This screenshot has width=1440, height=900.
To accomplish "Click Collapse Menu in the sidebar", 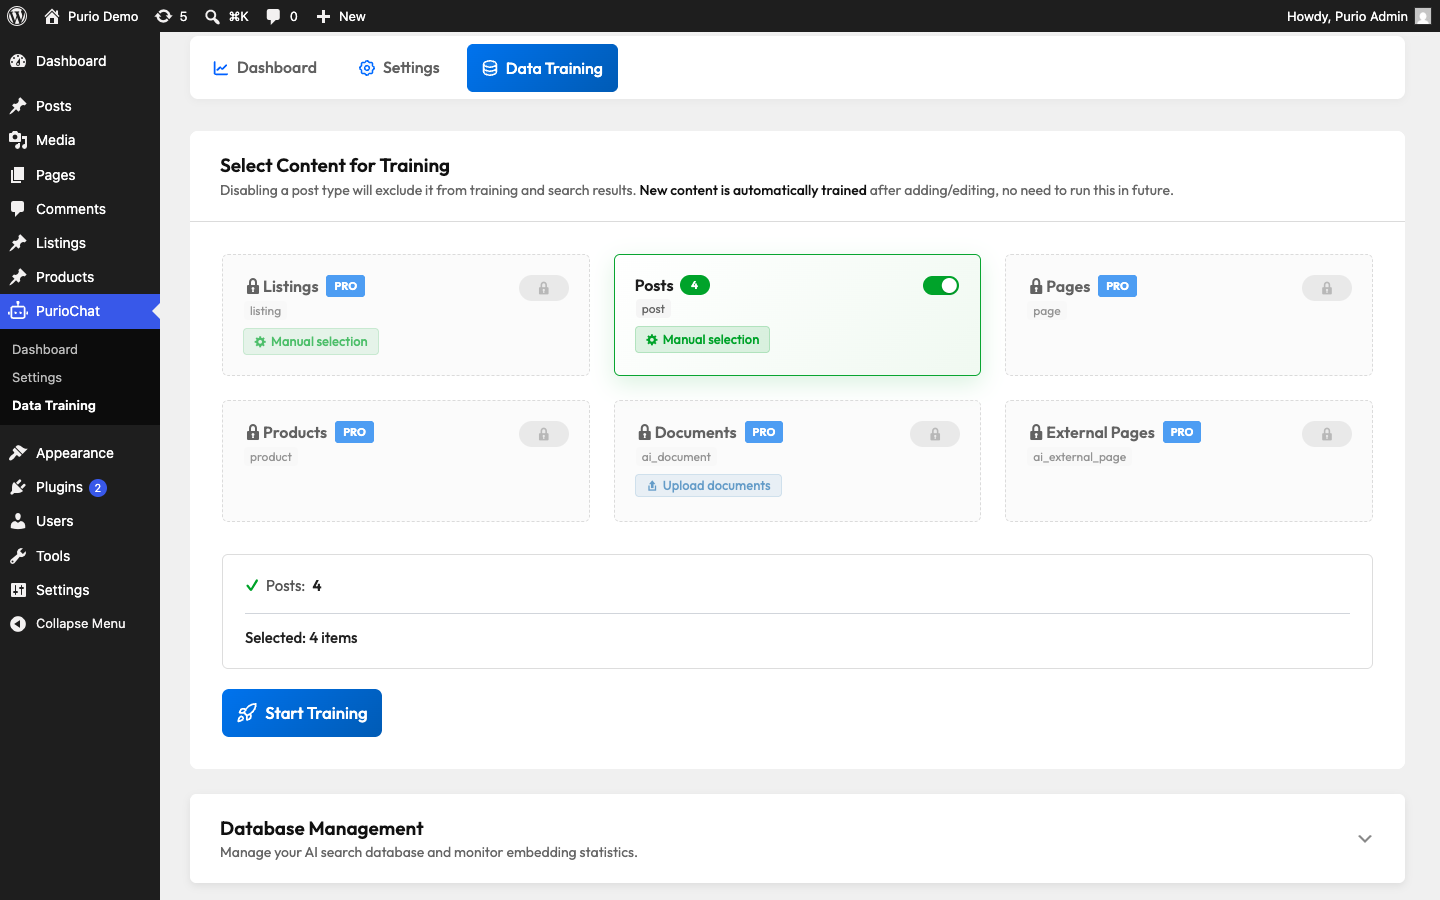I will [x=80, y=623].
